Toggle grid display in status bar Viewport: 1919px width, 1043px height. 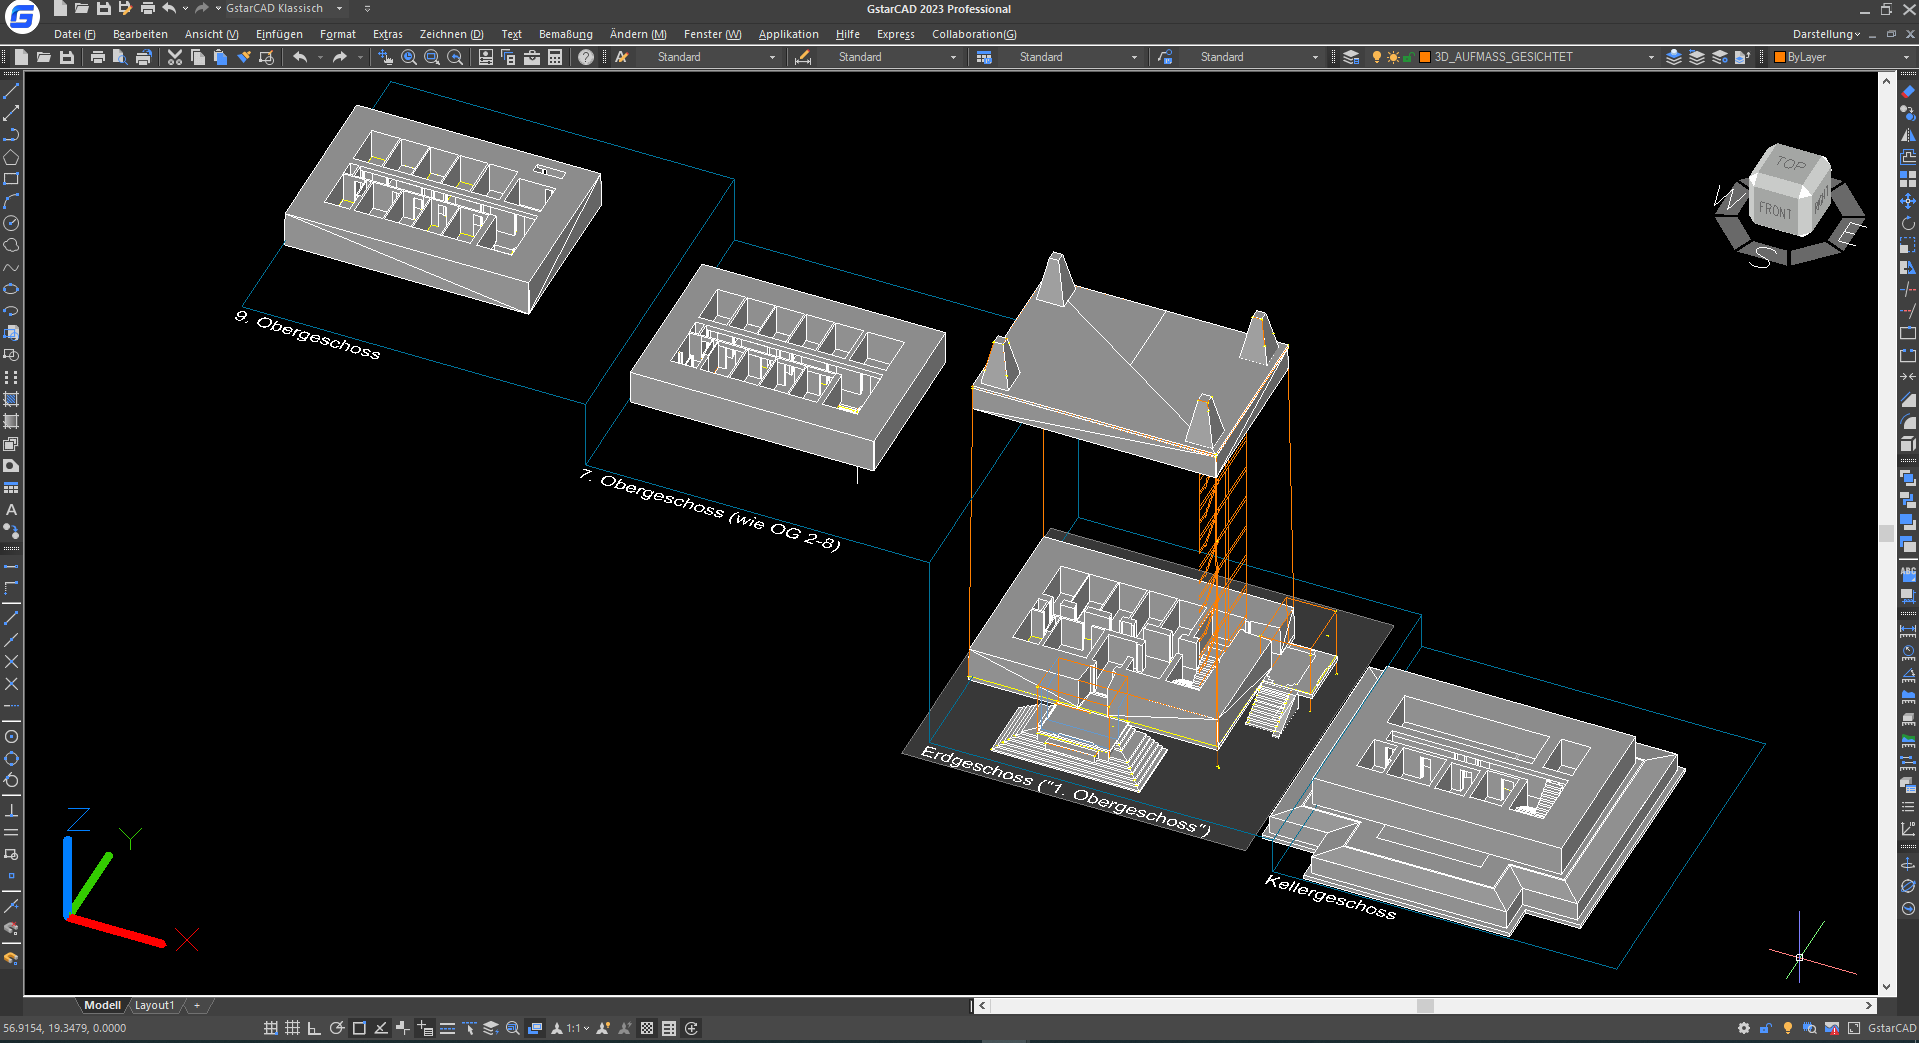click(292, 1028)
